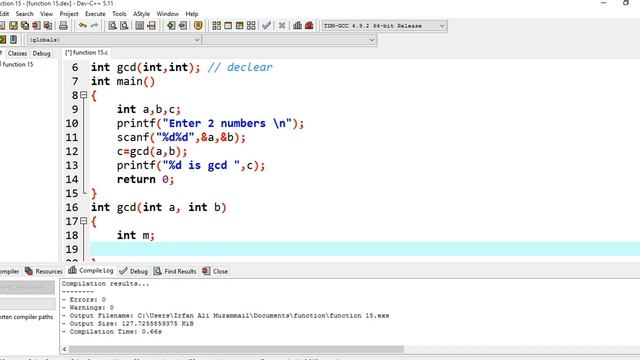
Task: Click the 'return 0;' statement
Action: (145, 180)
